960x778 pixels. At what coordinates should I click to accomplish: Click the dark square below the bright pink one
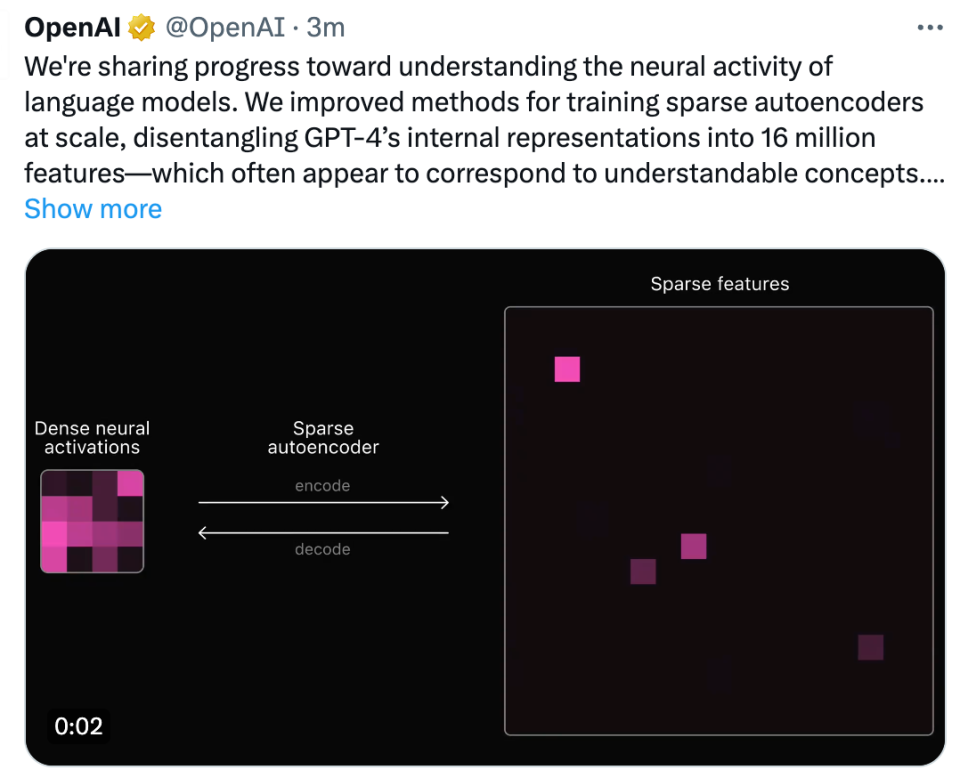pyautogui.click(x=641, y=572)
